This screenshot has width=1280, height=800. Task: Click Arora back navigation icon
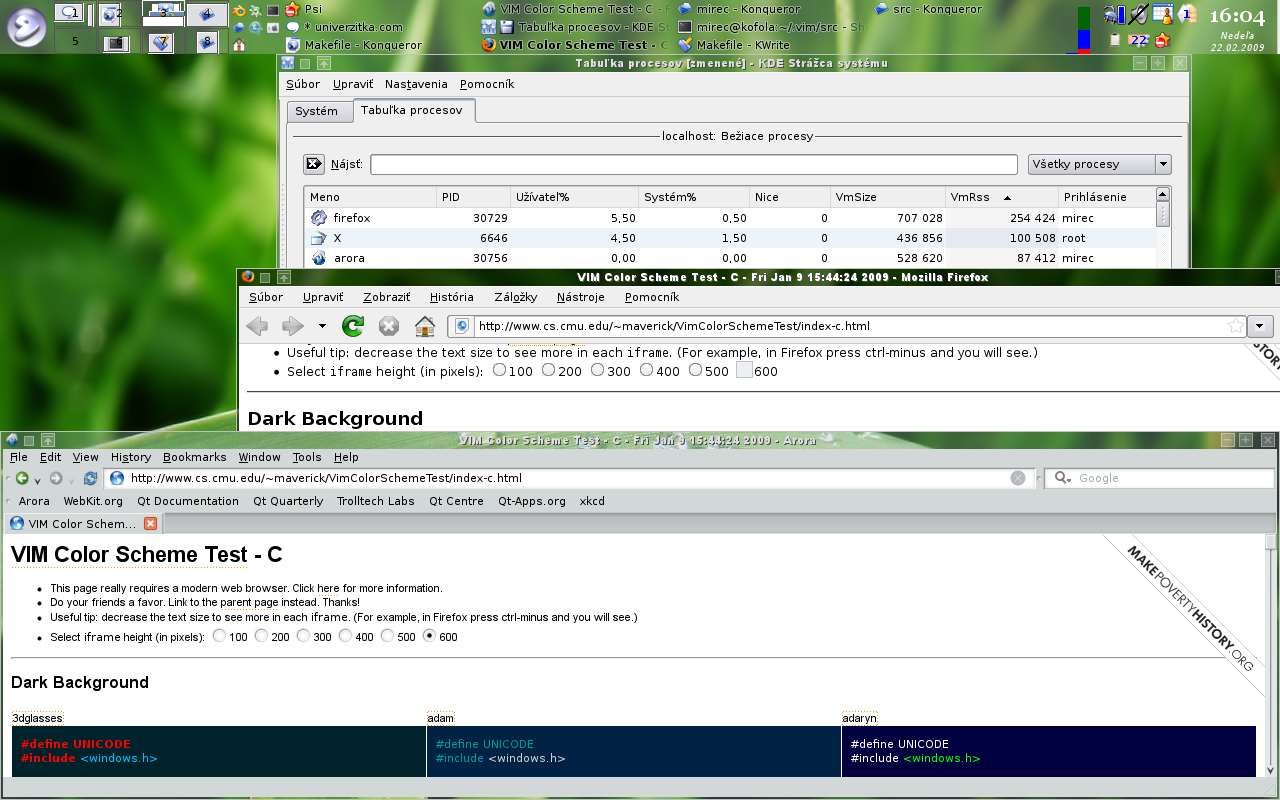tap(21, 479)
